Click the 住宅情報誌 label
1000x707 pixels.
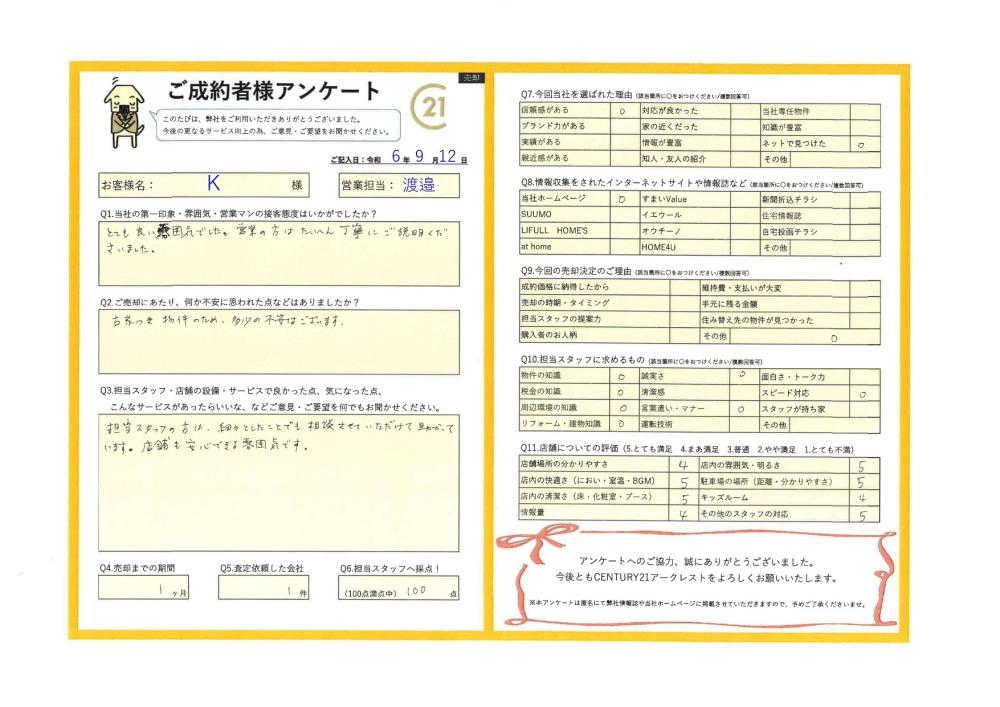point(782,215)
